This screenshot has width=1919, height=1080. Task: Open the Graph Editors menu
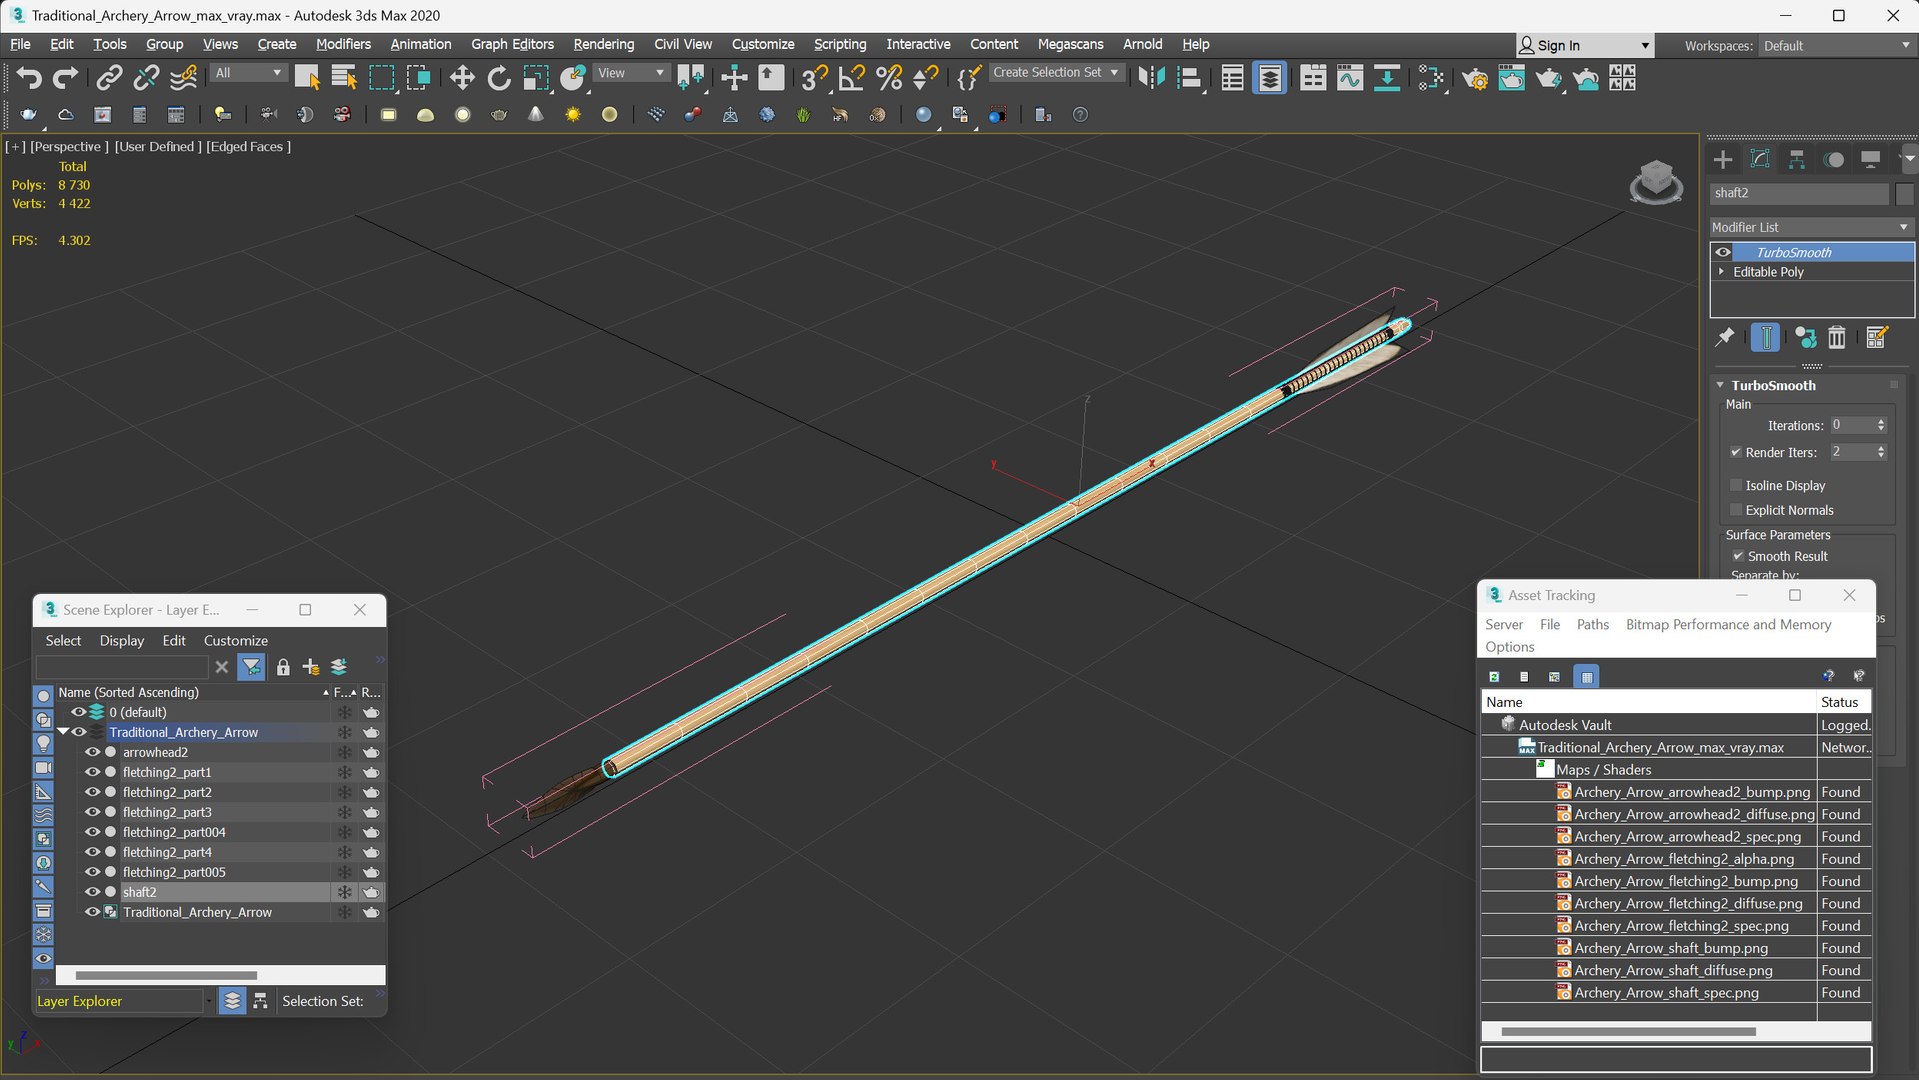pyautogui.click(x=512, y=44)
